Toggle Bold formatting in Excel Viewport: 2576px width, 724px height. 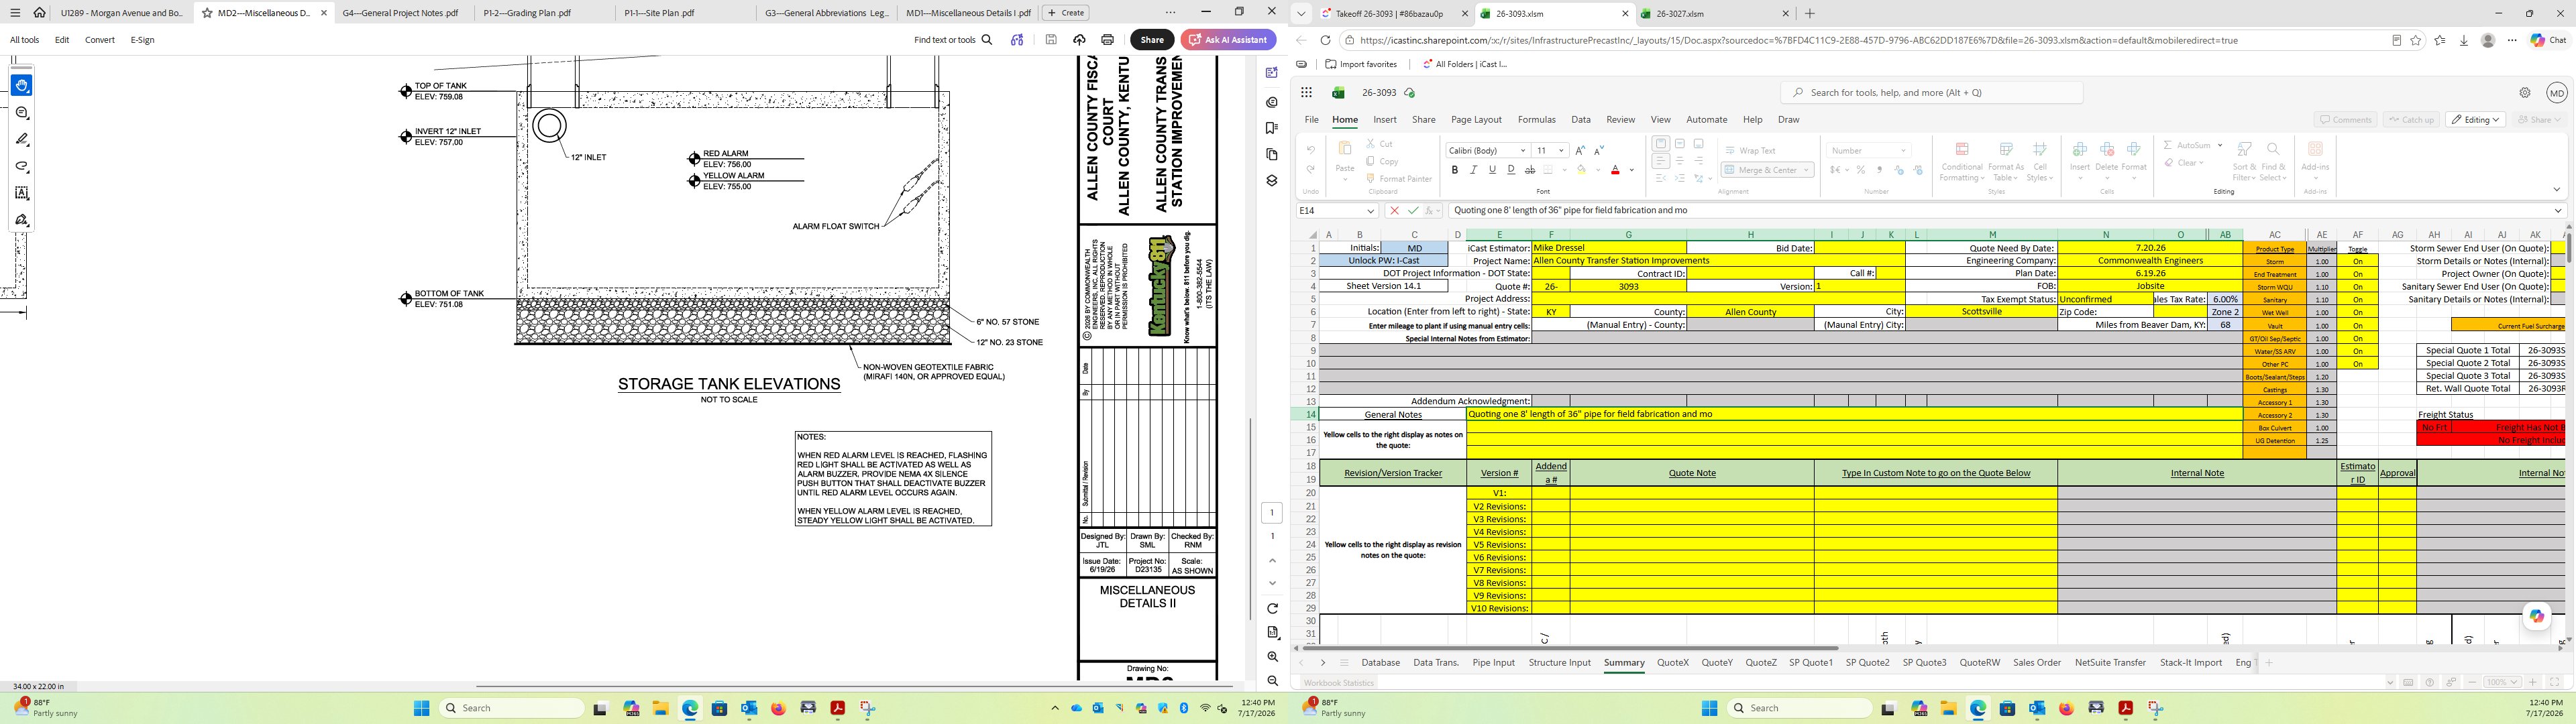click(x=1454, y=170)
